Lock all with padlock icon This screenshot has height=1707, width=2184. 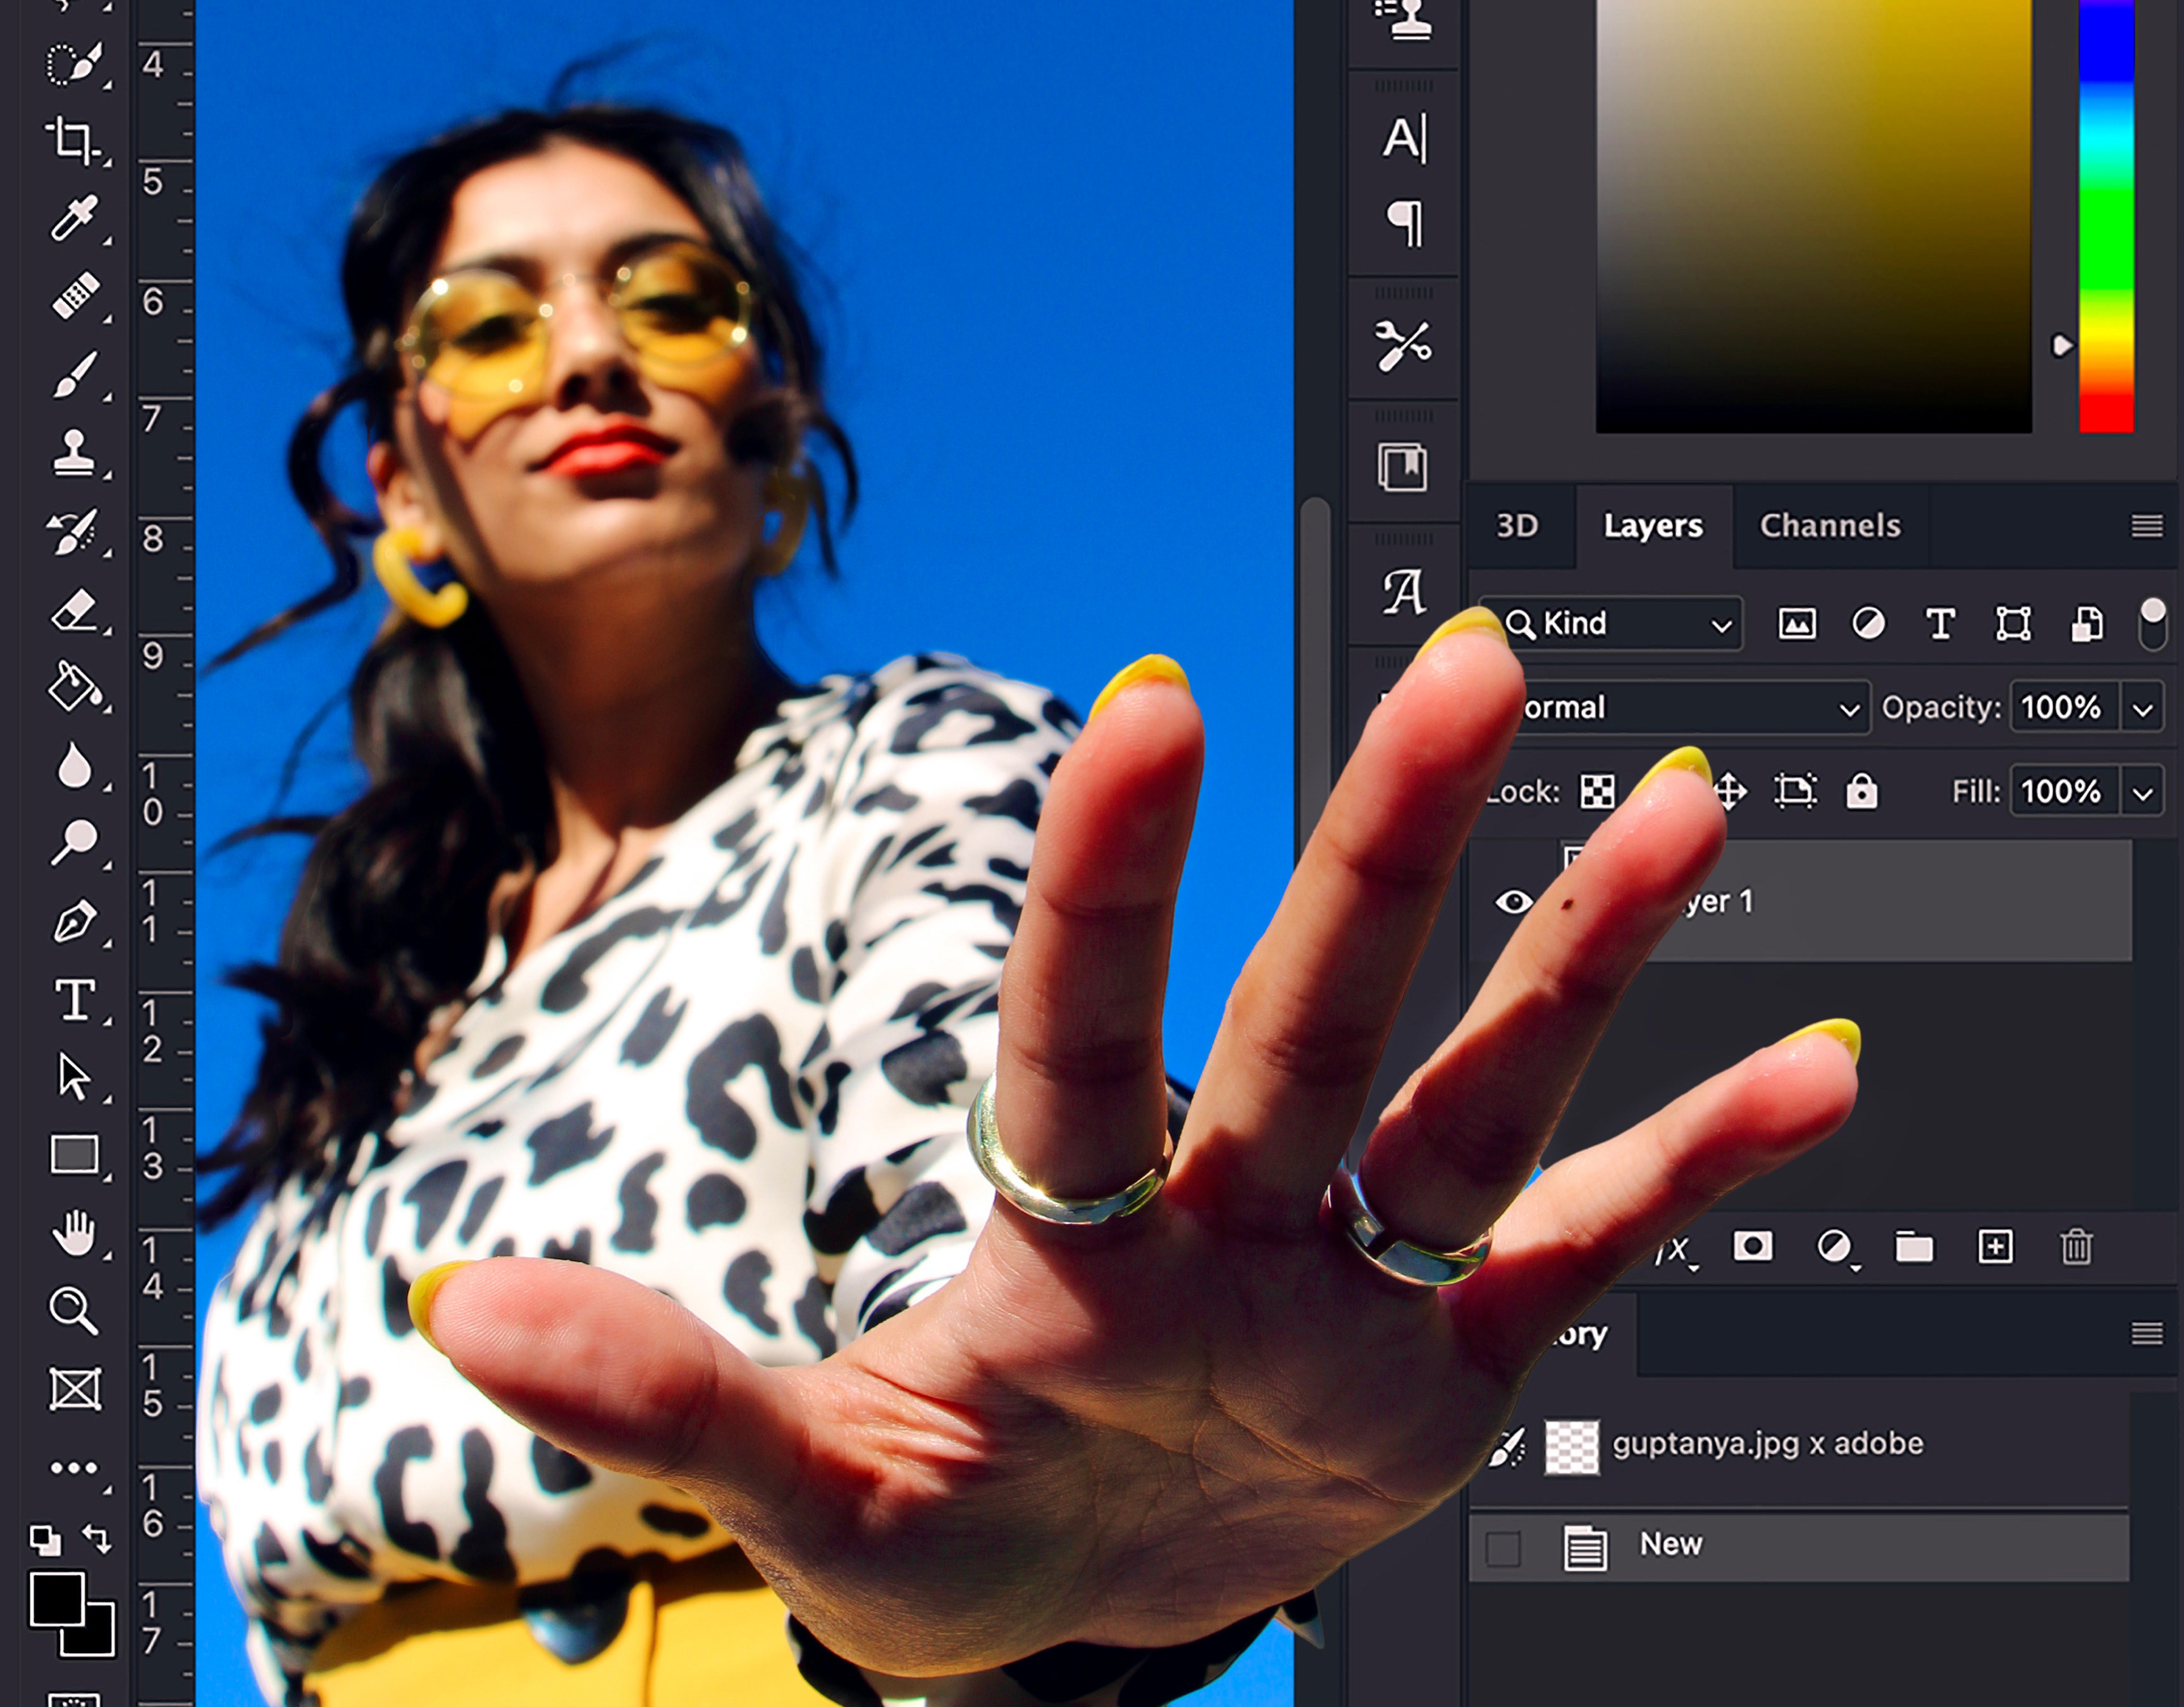coord(1861,791)
